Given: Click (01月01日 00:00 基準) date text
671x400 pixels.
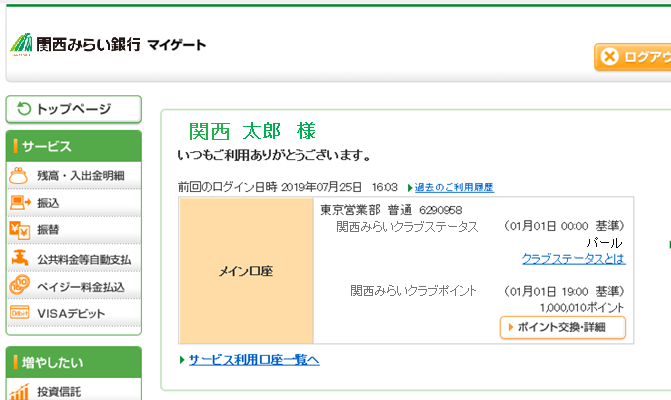Looking at the screenshot, I should click(563, 226).
